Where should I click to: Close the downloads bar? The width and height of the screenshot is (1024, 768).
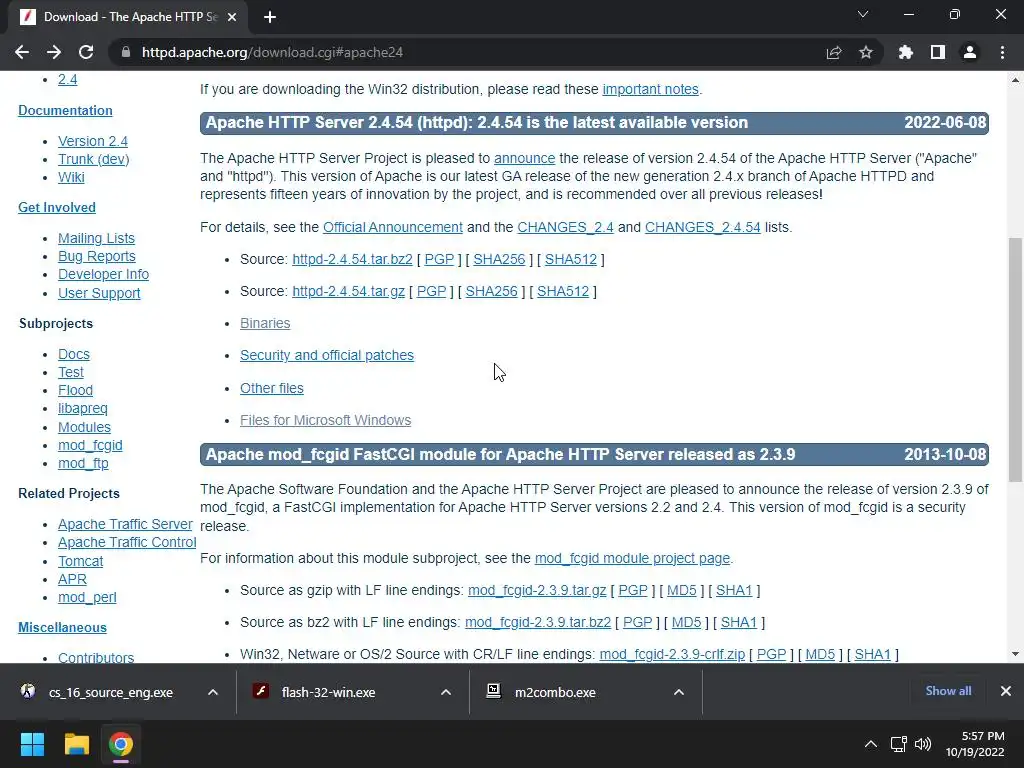click(1006, 691)
